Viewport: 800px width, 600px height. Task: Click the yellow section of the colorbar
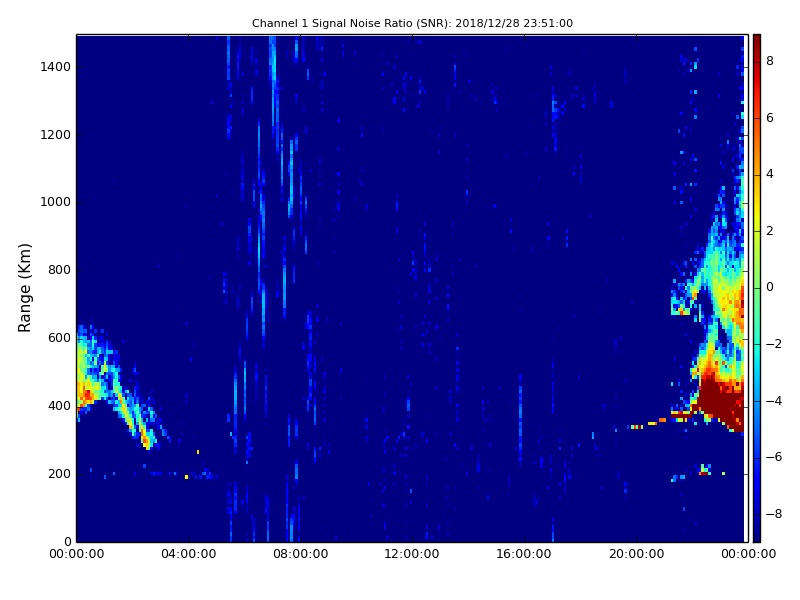757,207
